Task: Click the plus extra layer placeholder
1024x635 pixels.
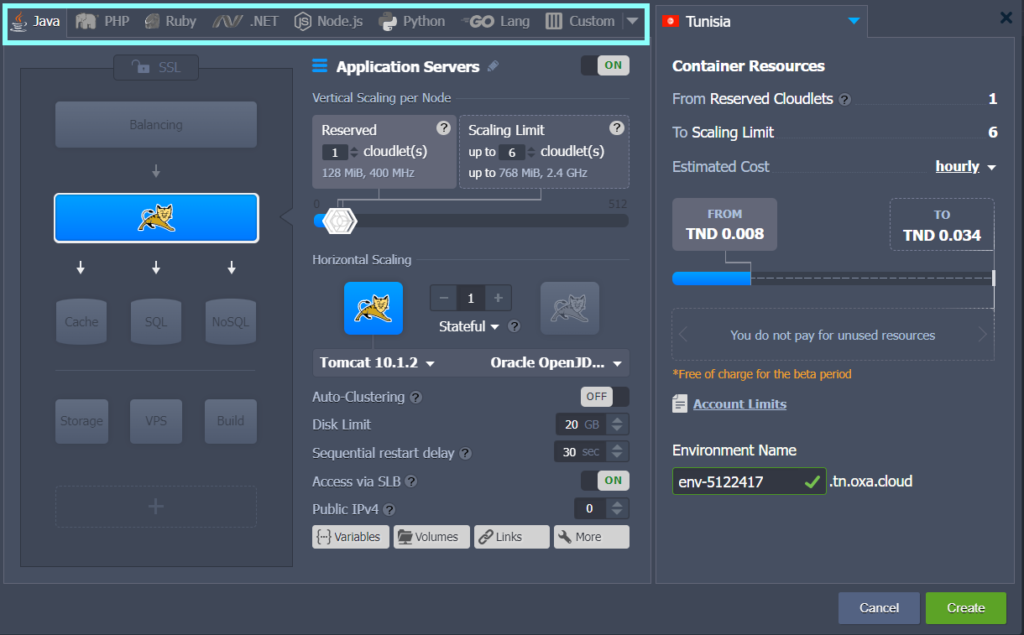Action: pos(156,506)
